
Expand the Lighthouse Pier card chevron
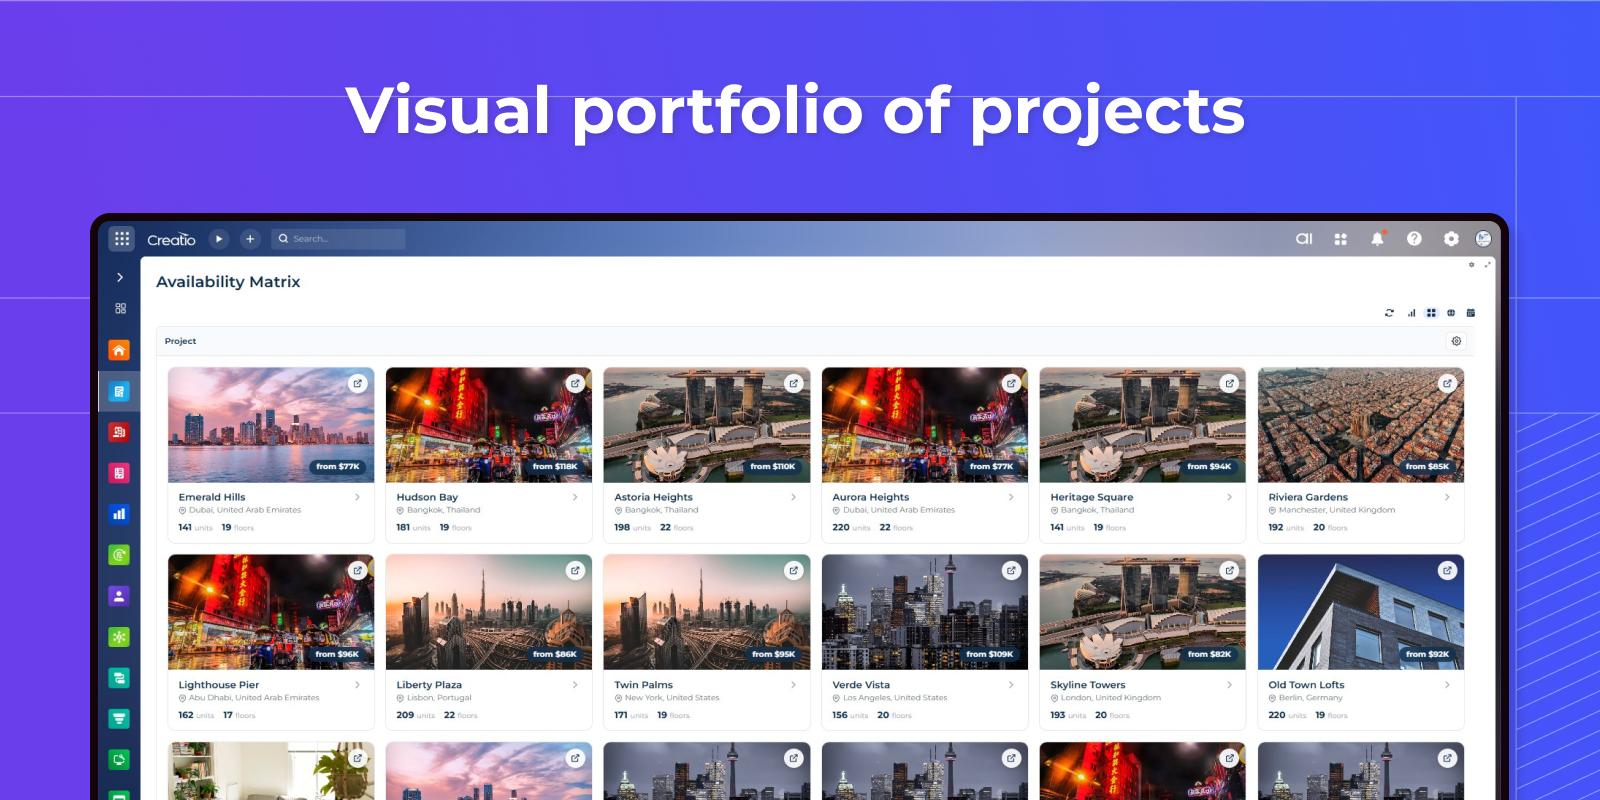357,685
